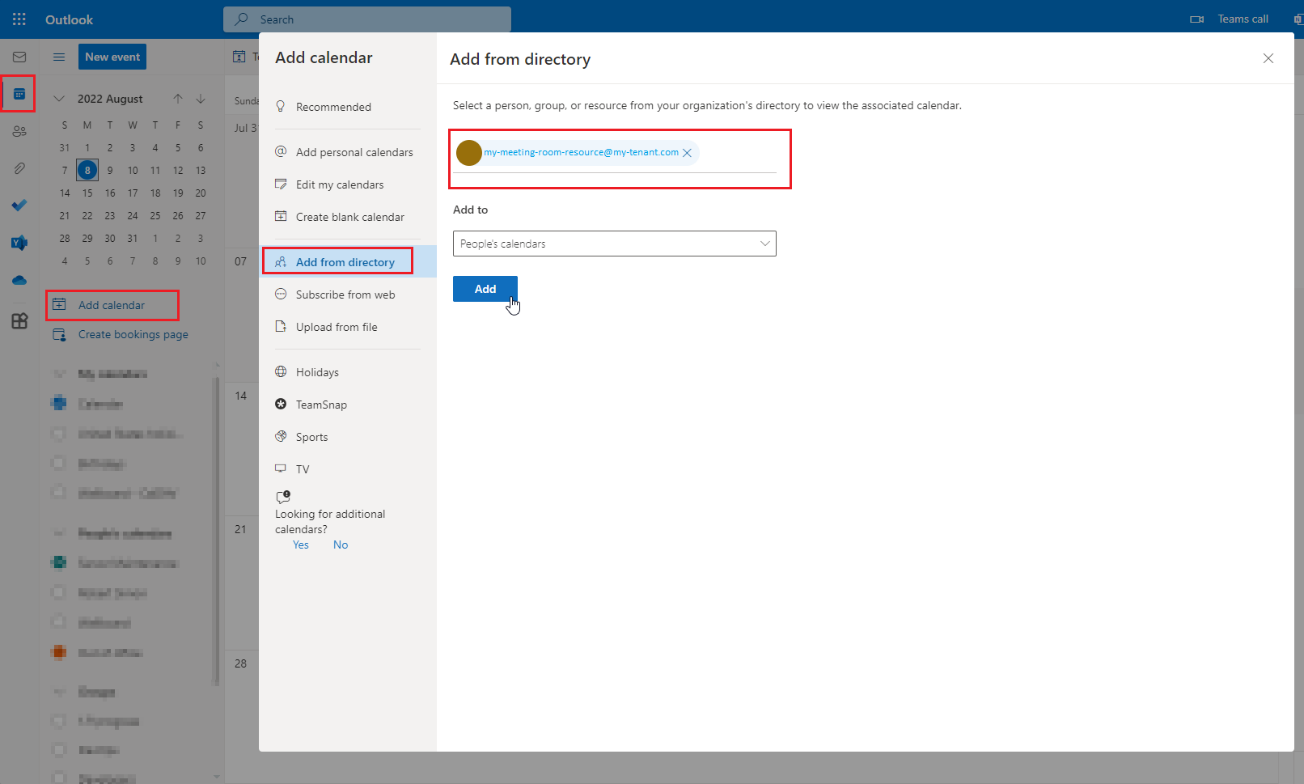Click Yes for additional calendars
Image resolution: width=1304 pixels, height=784 pixels.
click(301, 545)
